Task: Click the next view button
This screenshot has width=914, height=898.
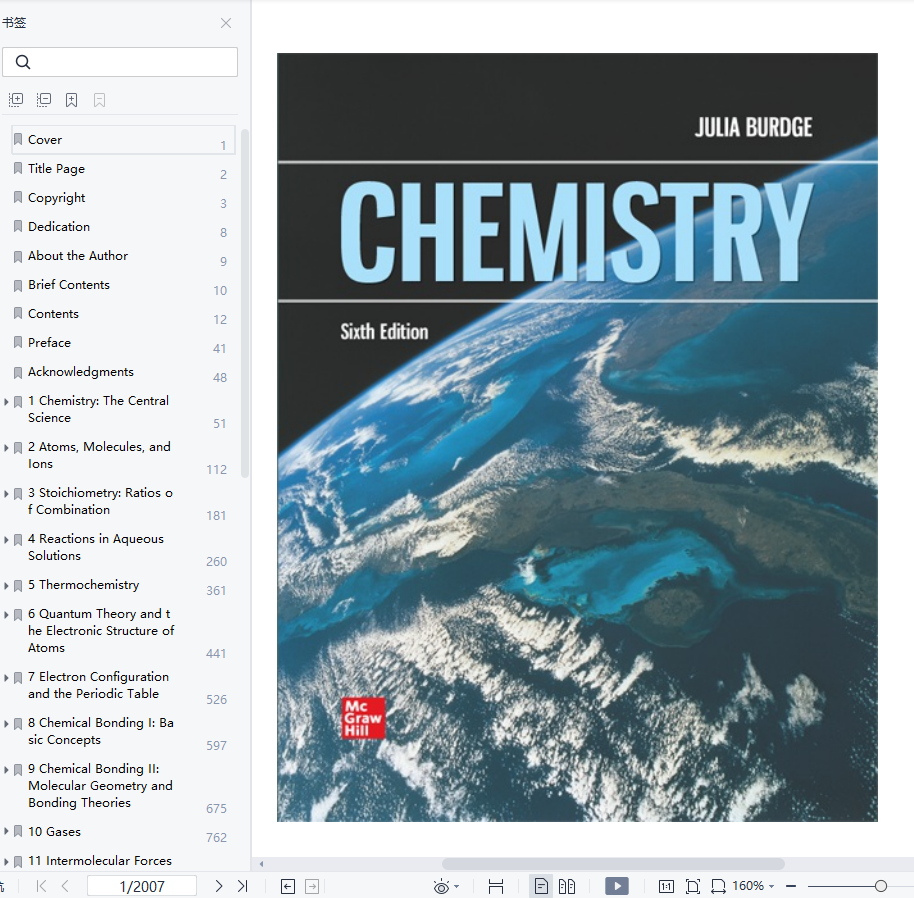Action: point(312,887)
